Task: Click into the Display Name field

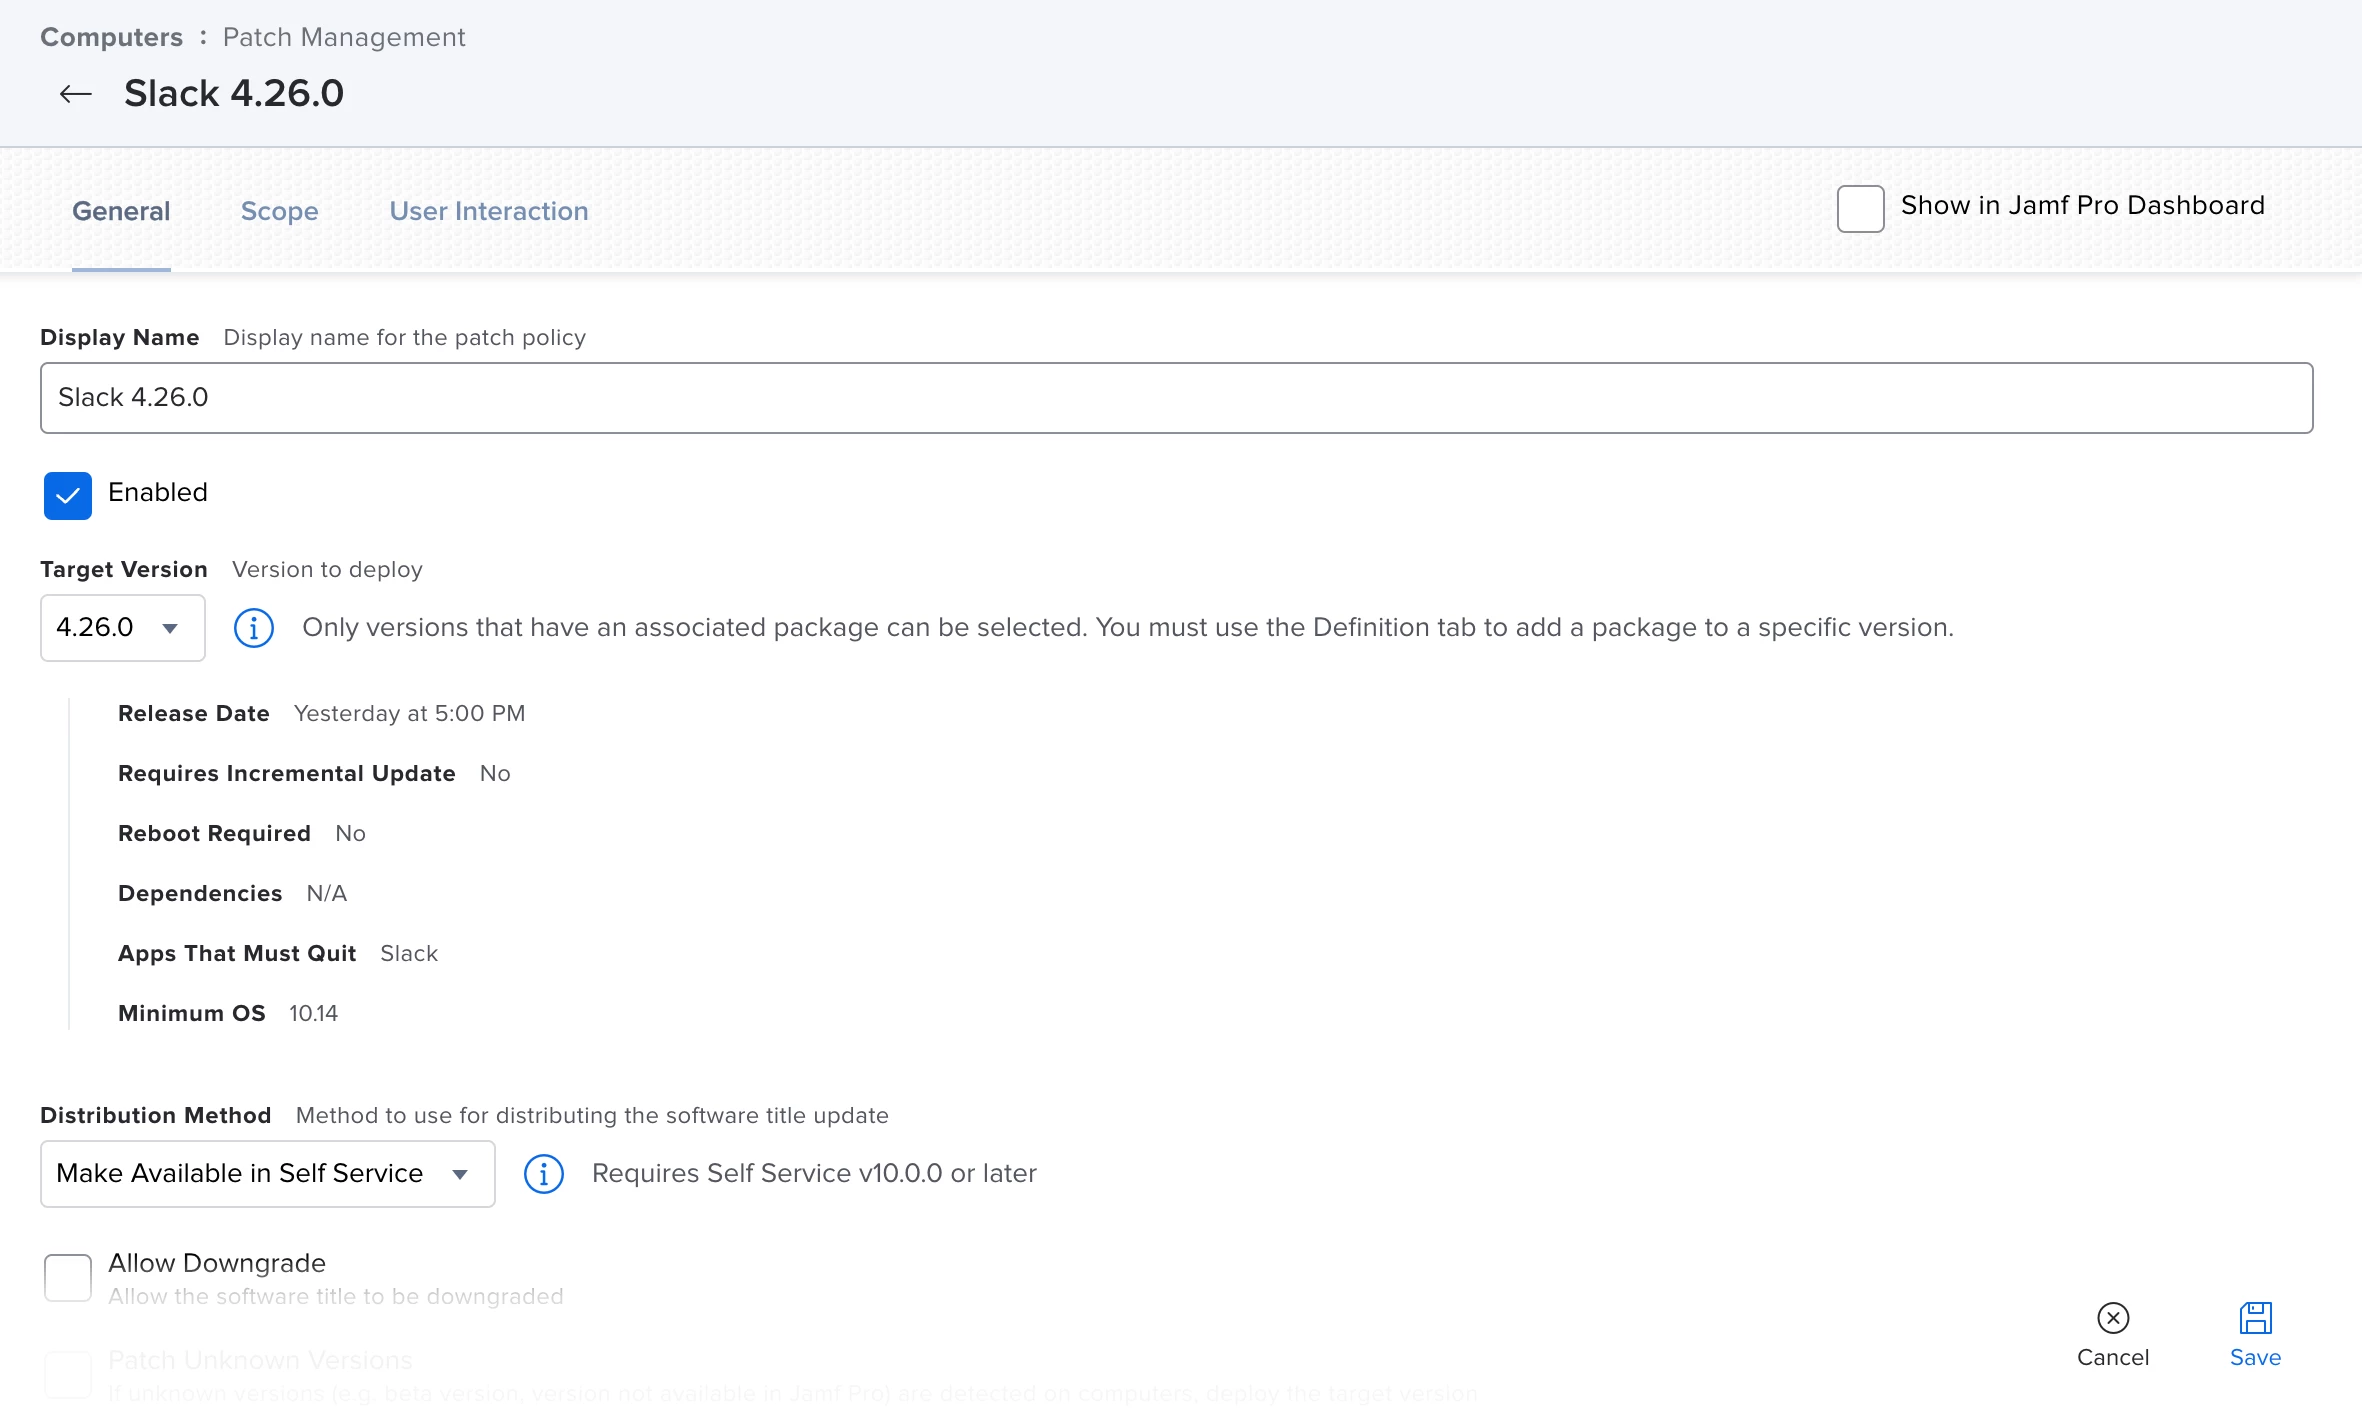Action: [1176, 398]
